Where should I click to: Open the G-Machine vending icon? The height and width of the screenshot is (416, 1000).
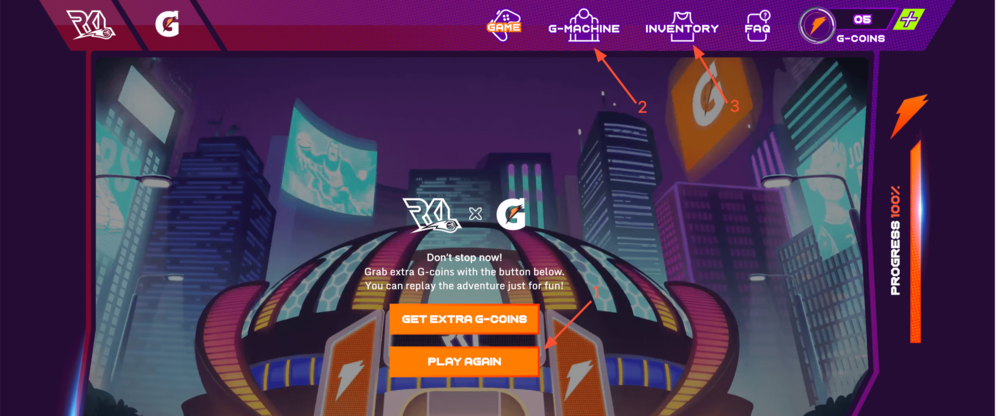point(584,25)
